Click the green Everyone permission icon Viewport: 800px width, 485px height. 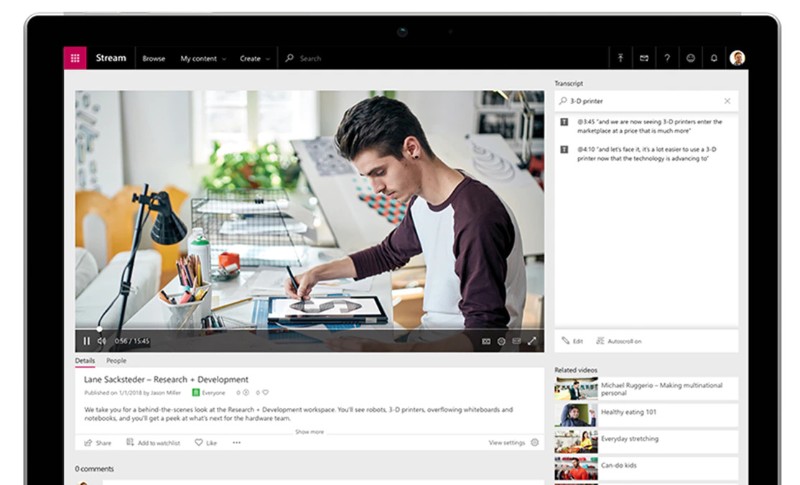(195, 393)
